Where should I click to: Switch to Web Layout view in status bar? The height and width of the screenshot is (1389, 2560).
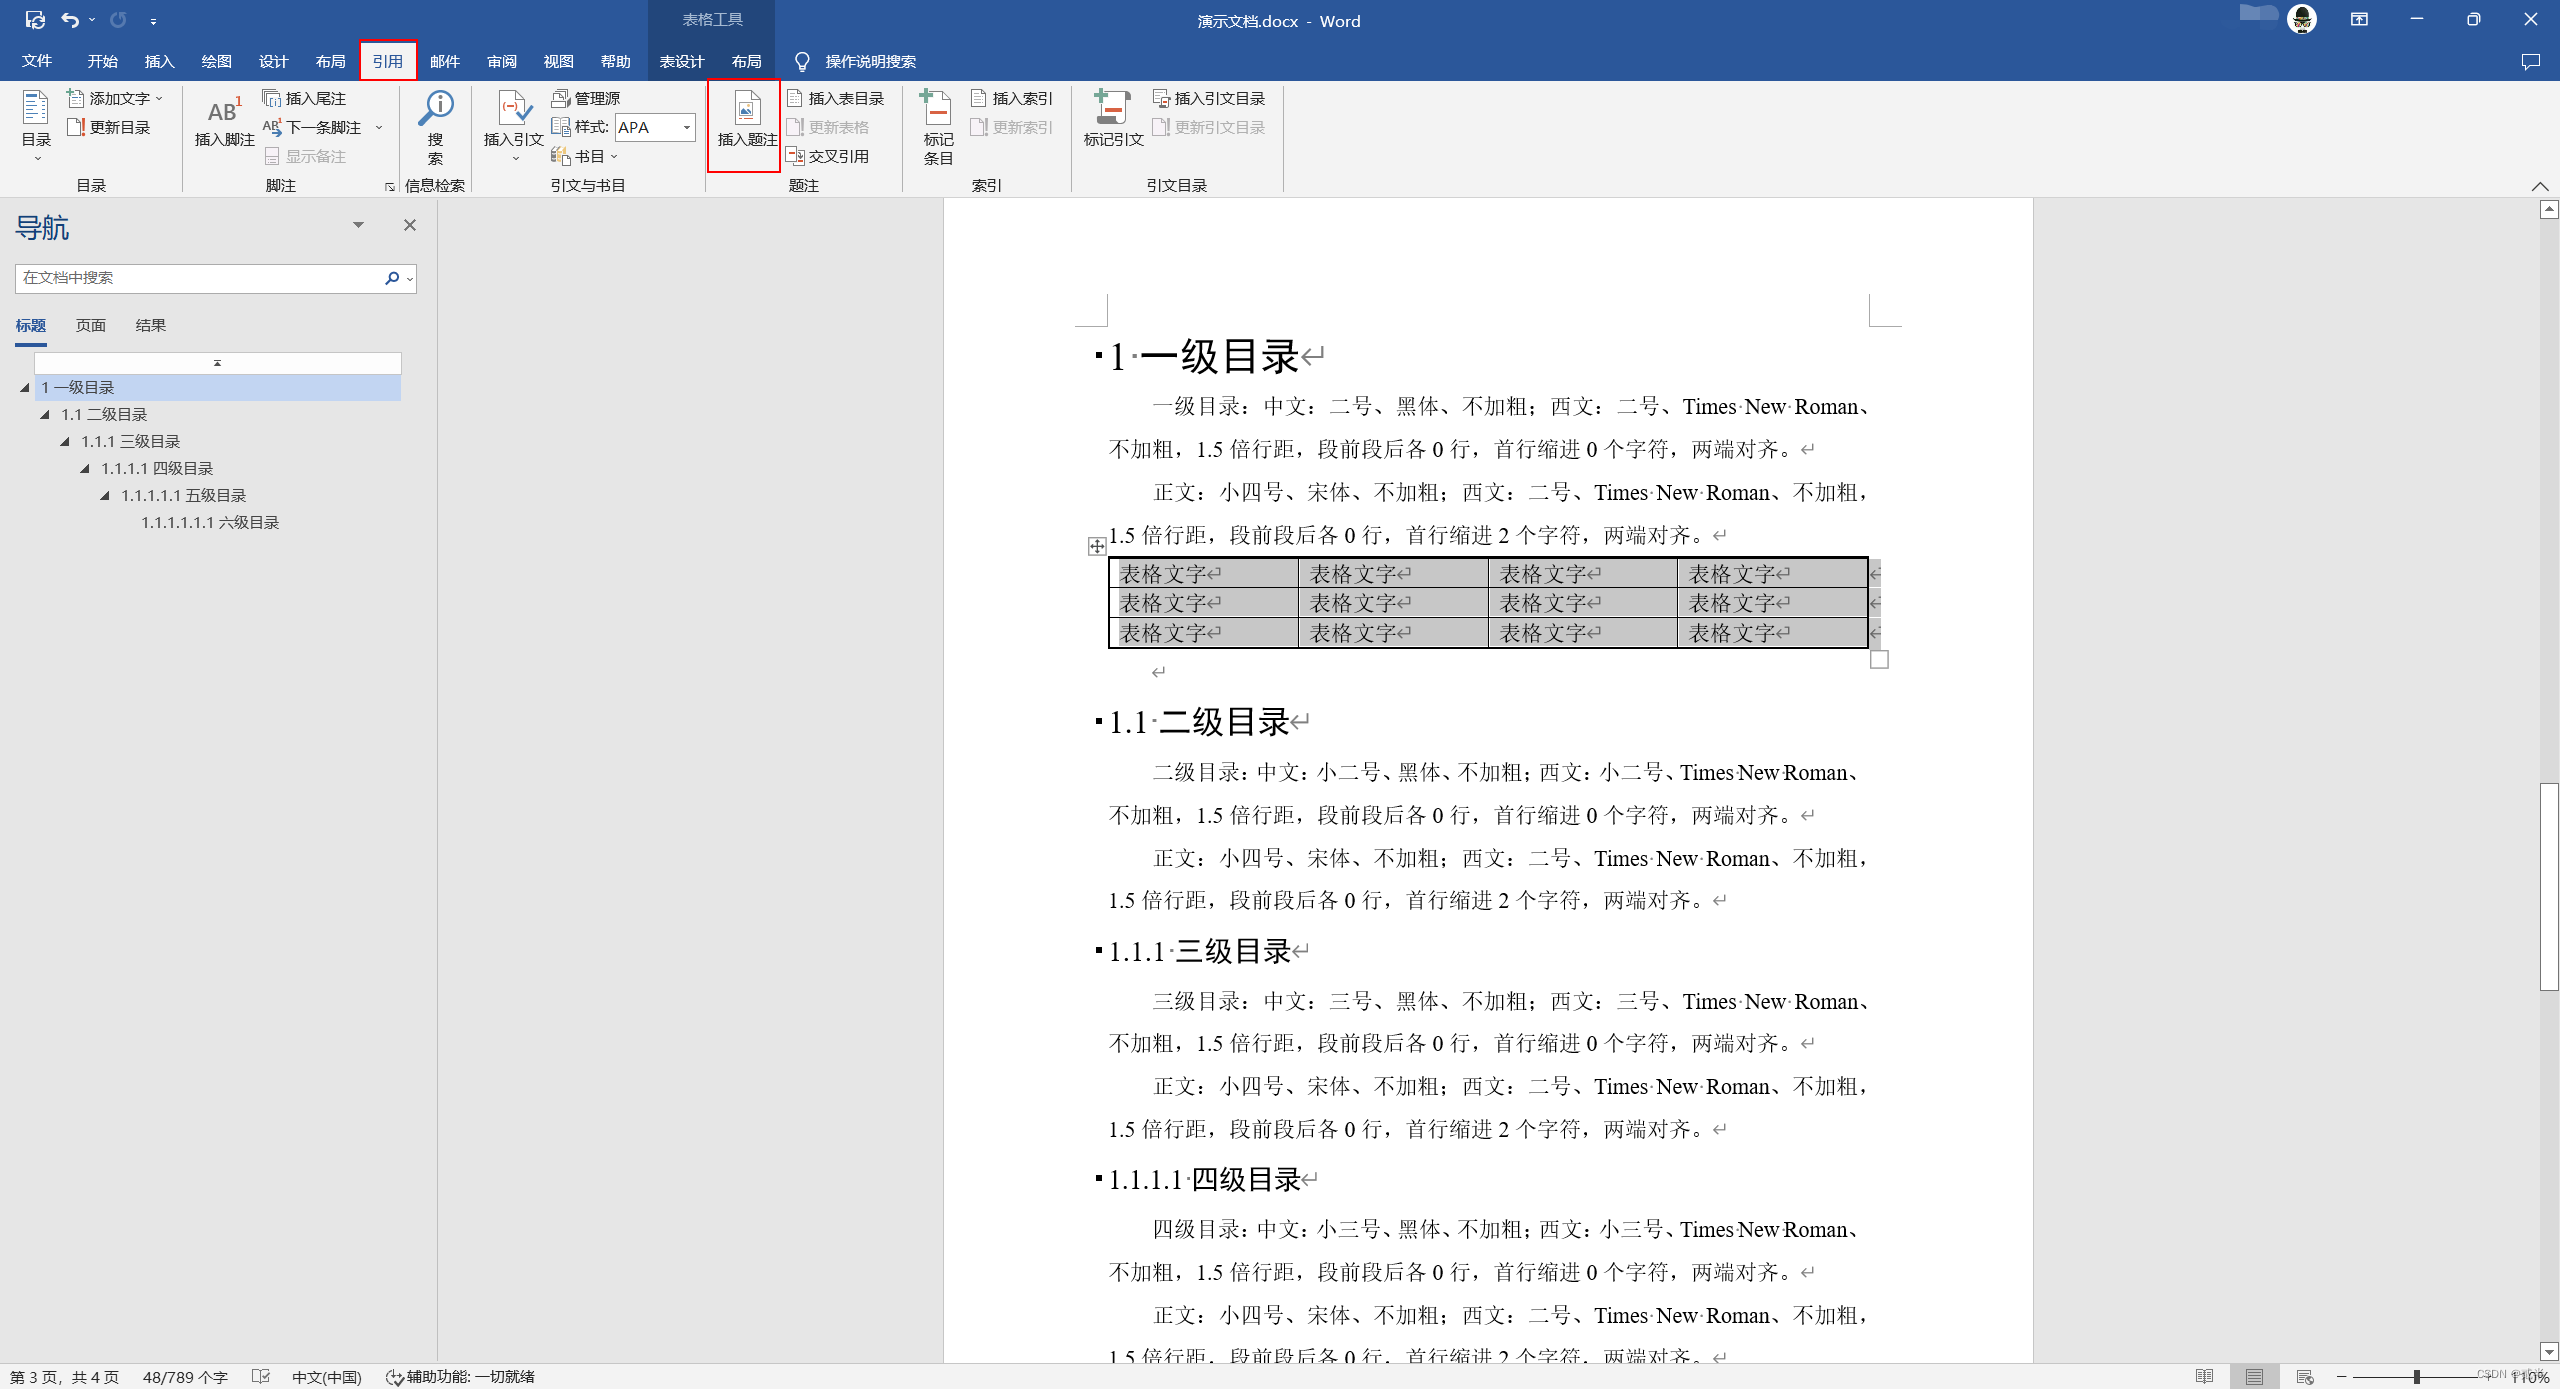coord(2305,1377)
